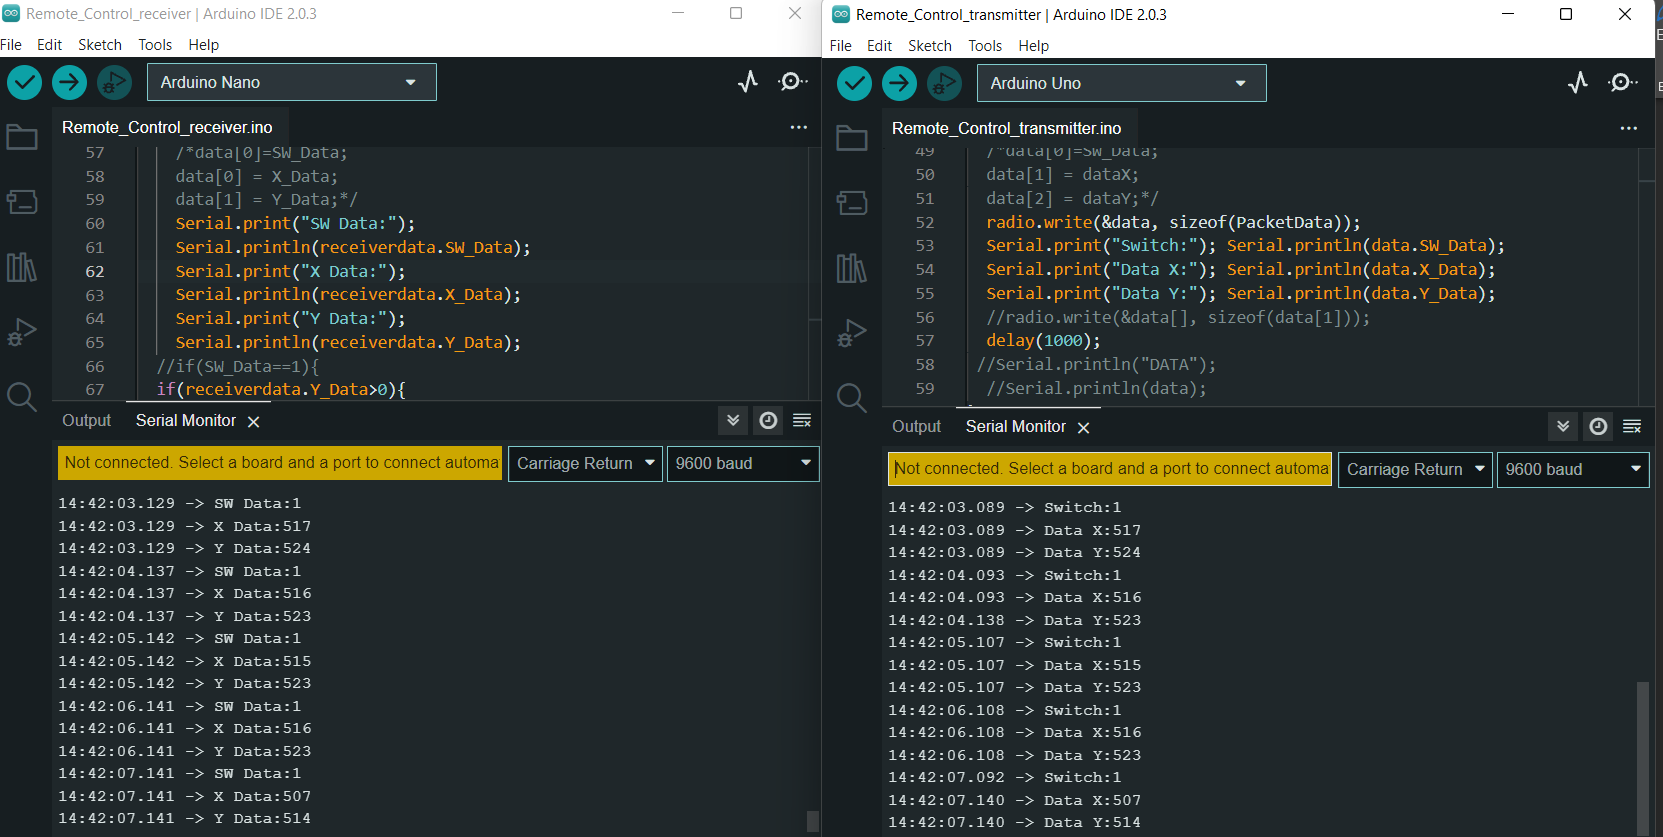Open Arduino Uno board selector dropdown

1122,83
